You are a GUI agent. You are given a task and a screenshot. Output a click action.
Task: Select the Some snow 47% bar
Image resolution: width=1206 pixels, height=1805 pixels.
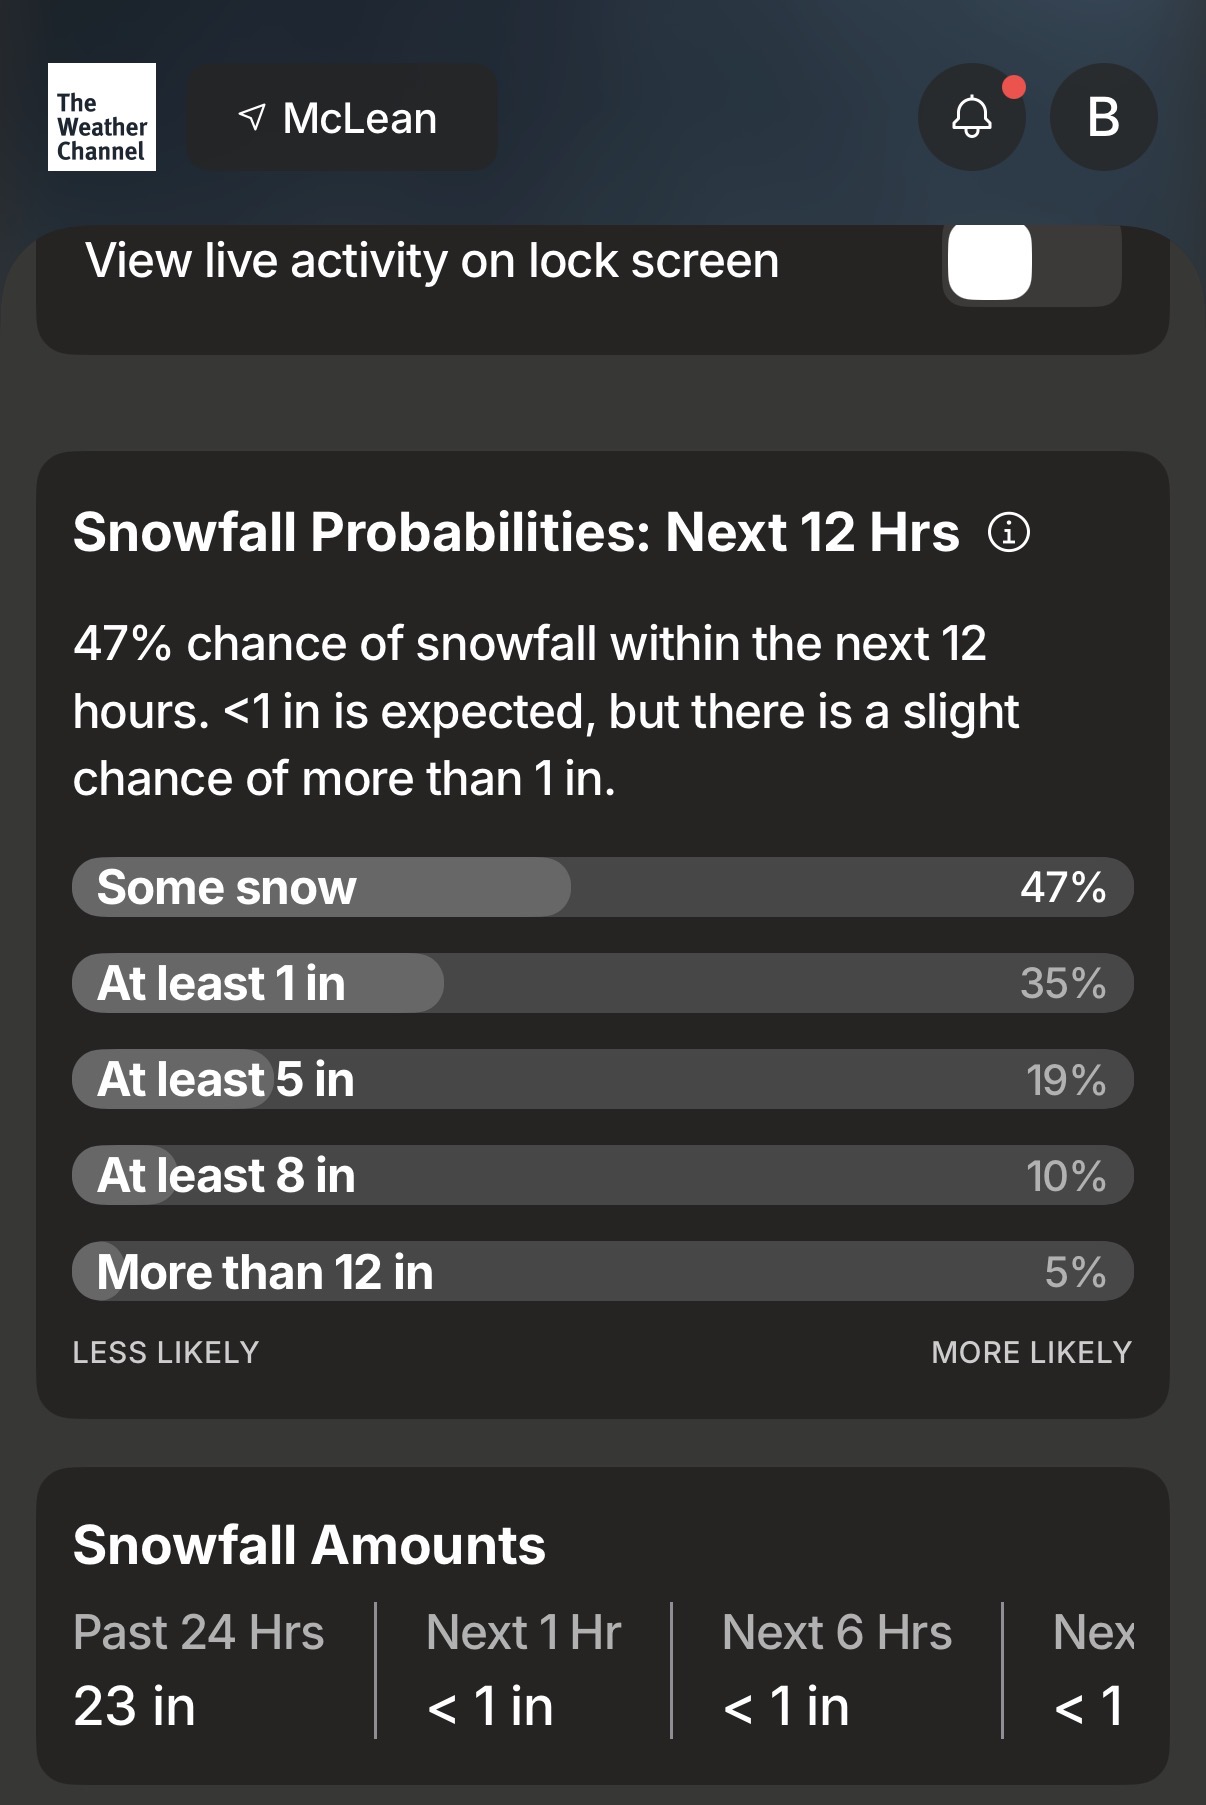[602, 887]
